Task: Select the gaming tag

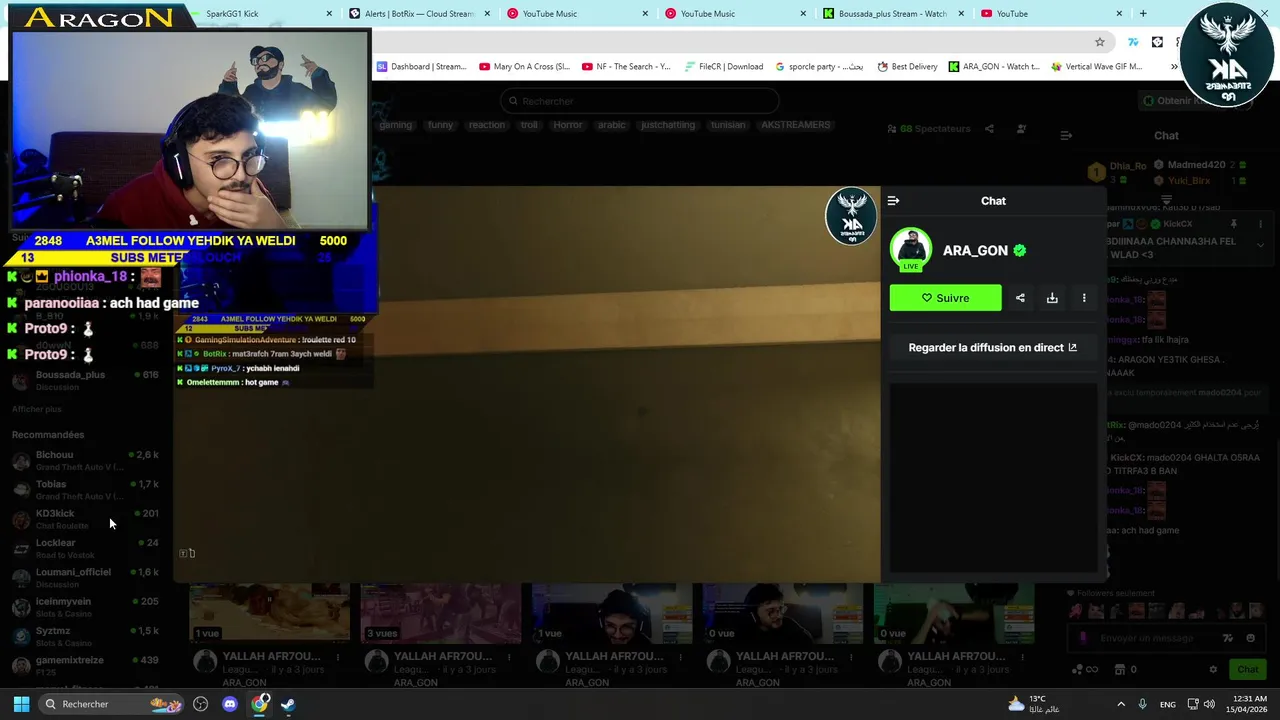Action: pyautogui.click(x=395, y=125)
